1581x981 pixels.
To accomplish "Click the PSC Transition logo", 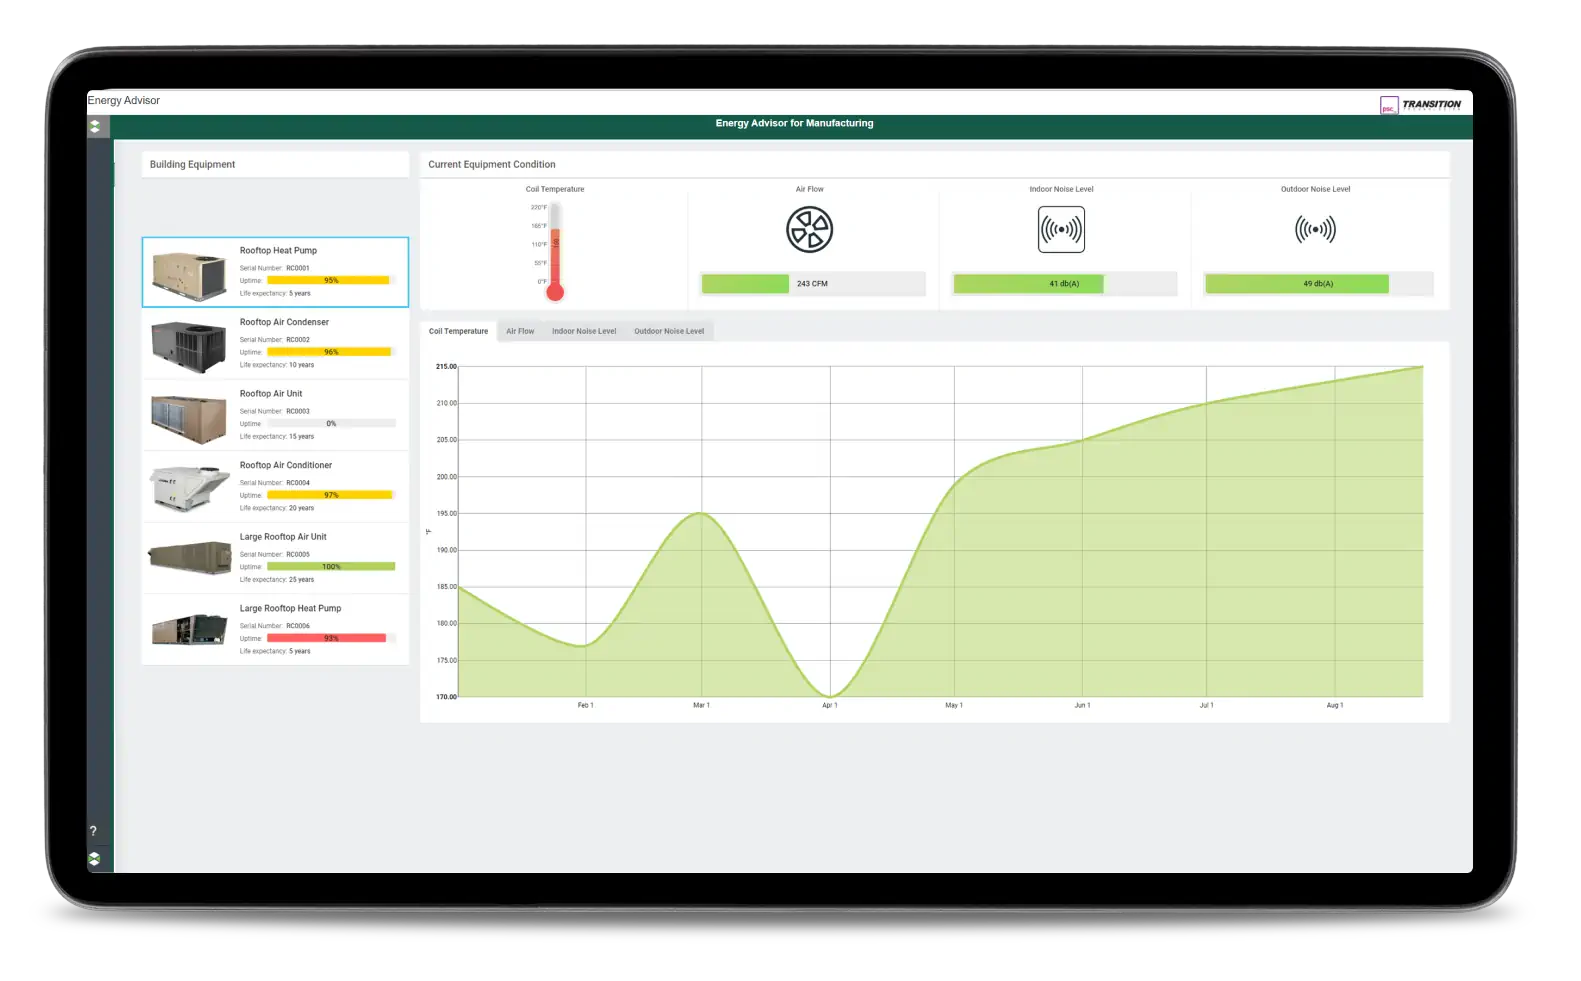I will [x=1421, y=105].
